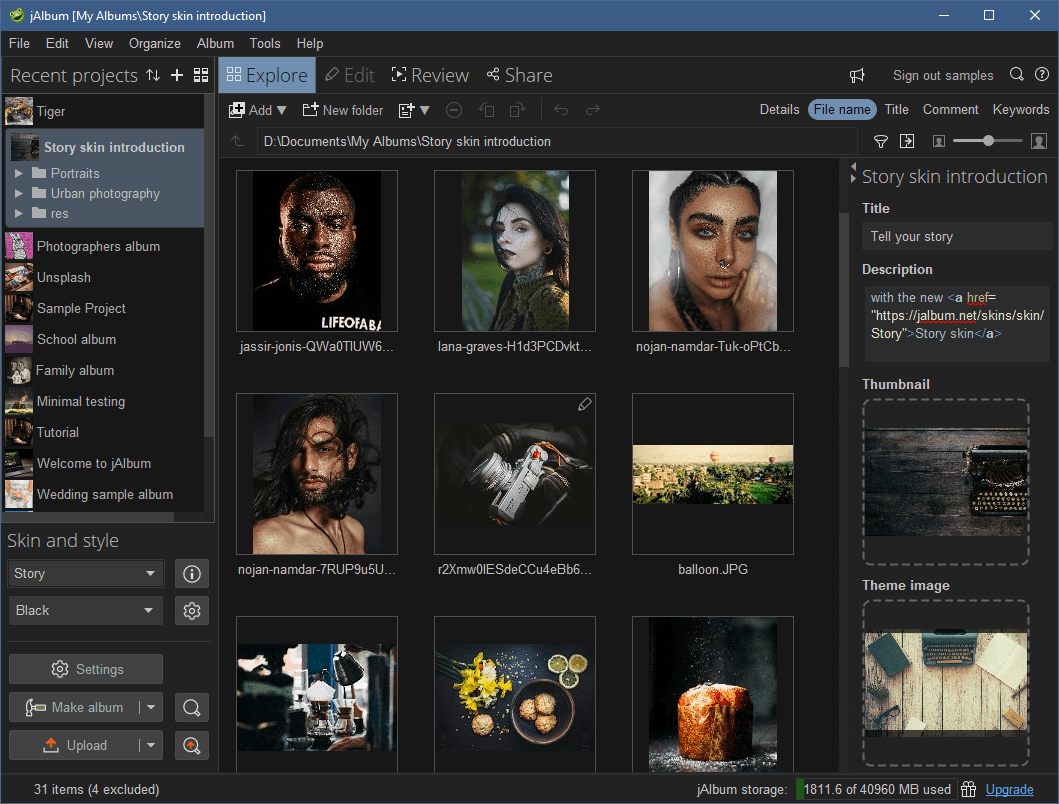This screenshot has height=804, width=1059.
Task: Open the Story skin dropdown
Action: [85, 573]
